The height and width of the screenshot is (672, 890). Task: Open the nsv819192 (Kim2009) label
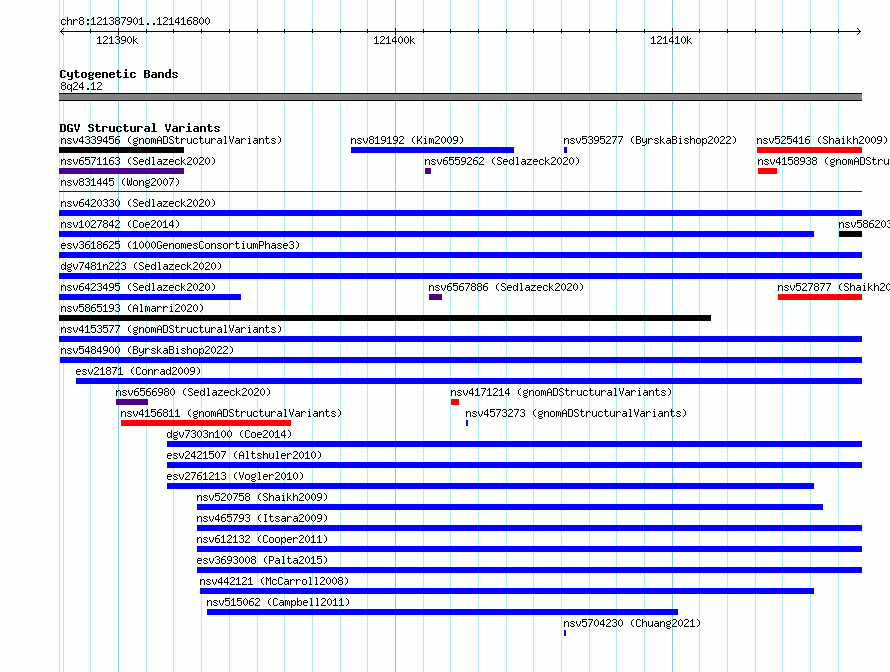click(407, 140)
